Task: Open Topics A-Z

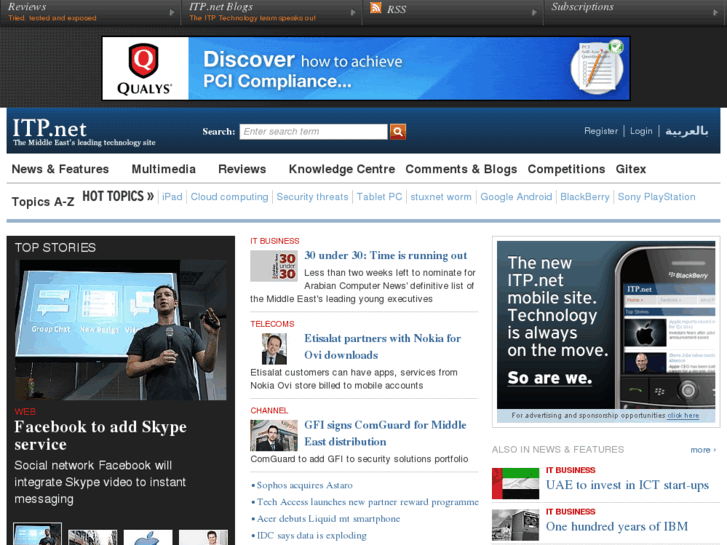Action: (x=43, y=202)
